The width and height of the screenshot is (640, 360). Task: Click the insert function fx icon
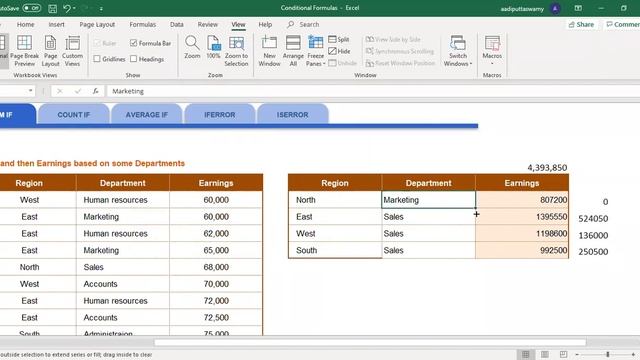point(96,91)
